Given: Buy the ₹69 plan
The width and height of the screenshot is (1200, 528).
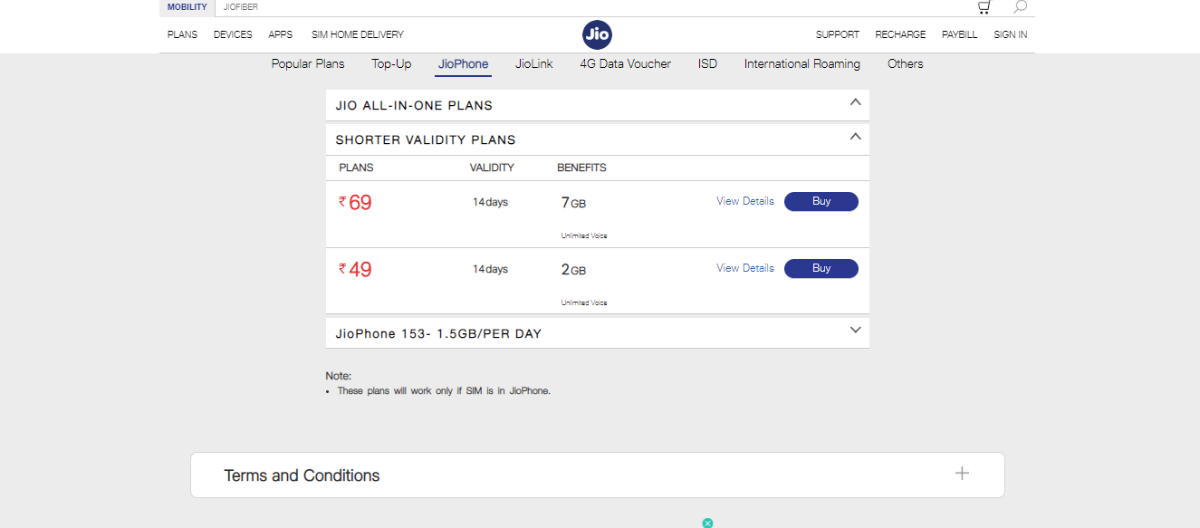Looking at the screenshot, I should pyautogui.click(x=821, y=201).
